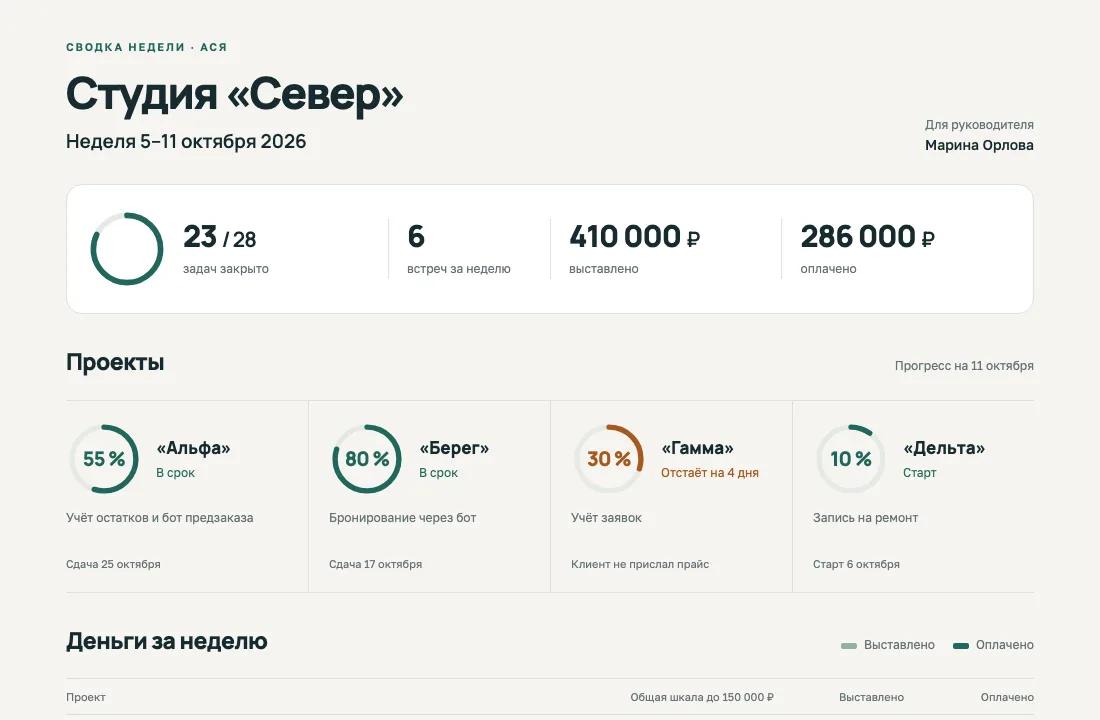Click the Сдача 25 октября deadline
The width and height of the screenshot is (1100, 720).
(113, 564)
